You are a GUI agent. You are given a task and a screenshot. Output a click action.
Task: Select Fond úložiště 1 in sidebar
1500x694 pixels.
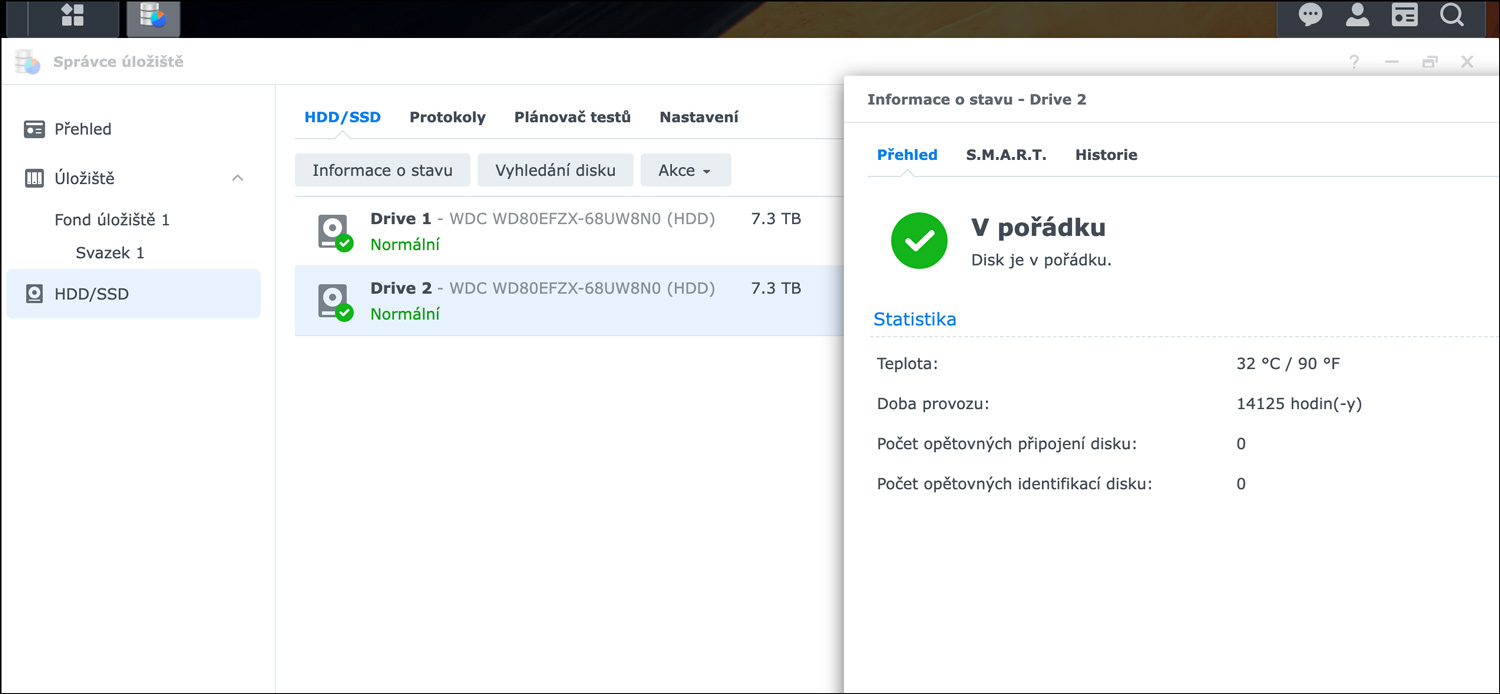coord(112,220)
